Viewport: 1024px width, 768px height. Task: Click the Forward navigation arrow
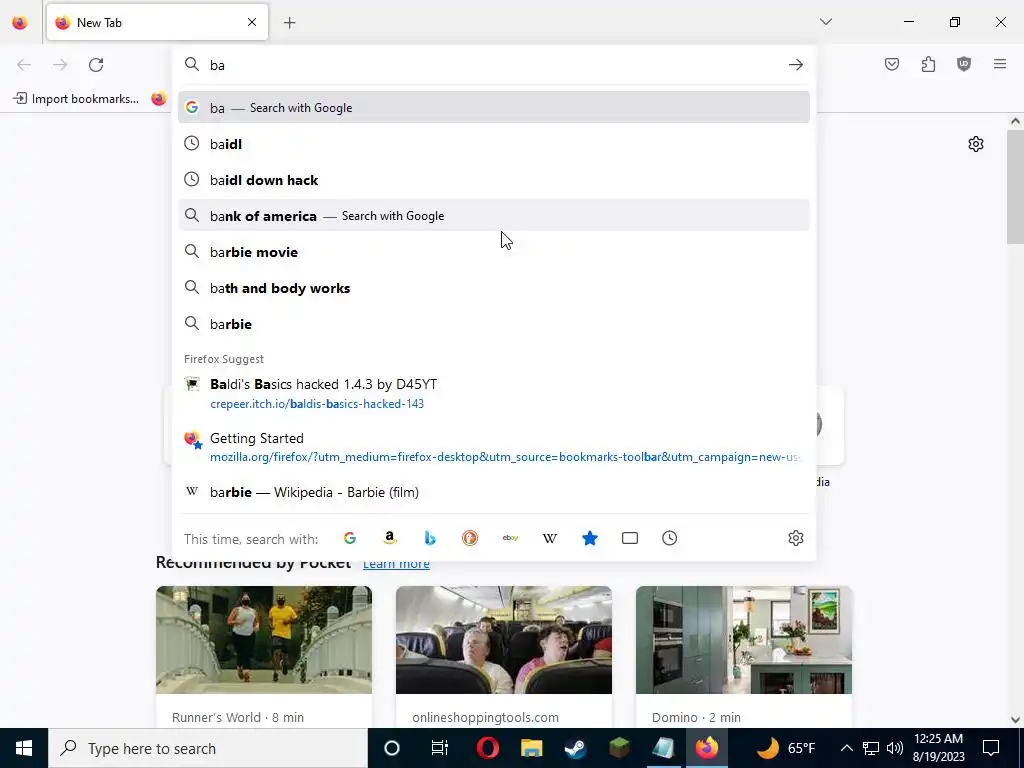coord(60,65)
